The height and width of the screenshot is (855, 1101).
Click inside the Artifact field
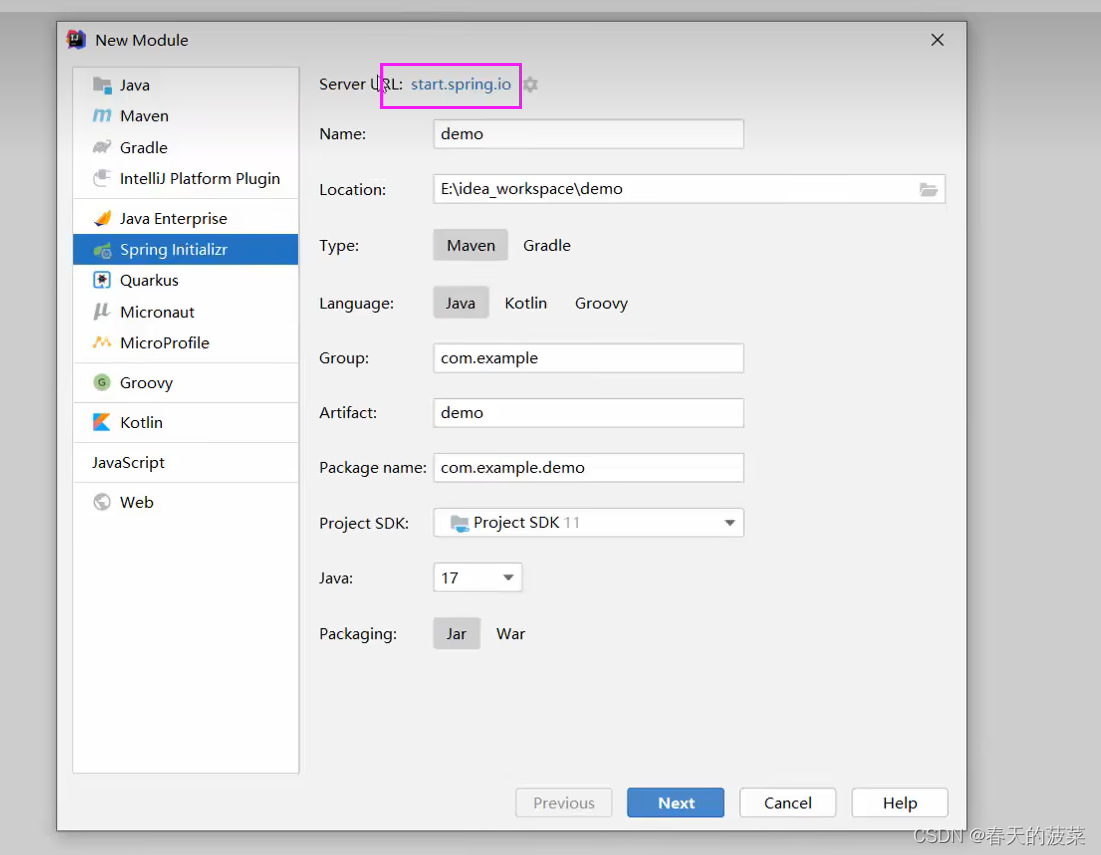[x=588, y=412]
